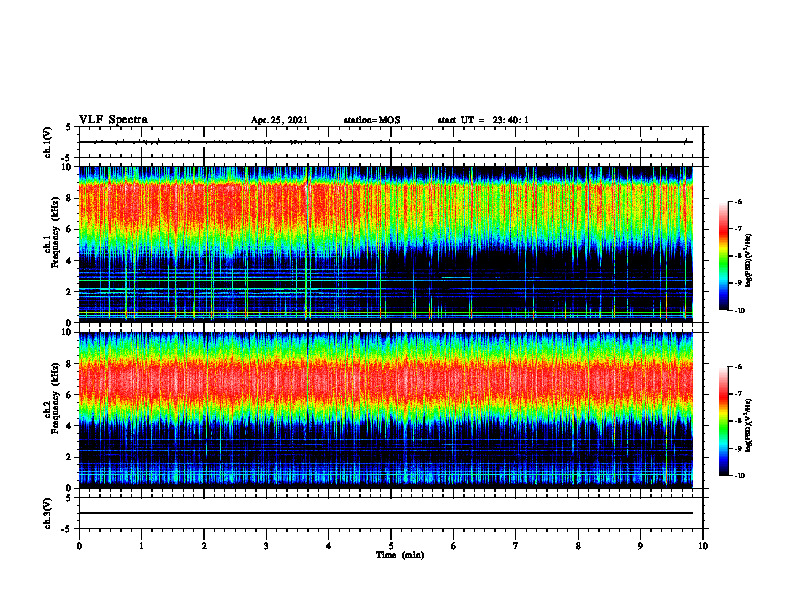
Task: Click time axis tick label "9"
Action: pyautogui.click(x=640, y=546)
